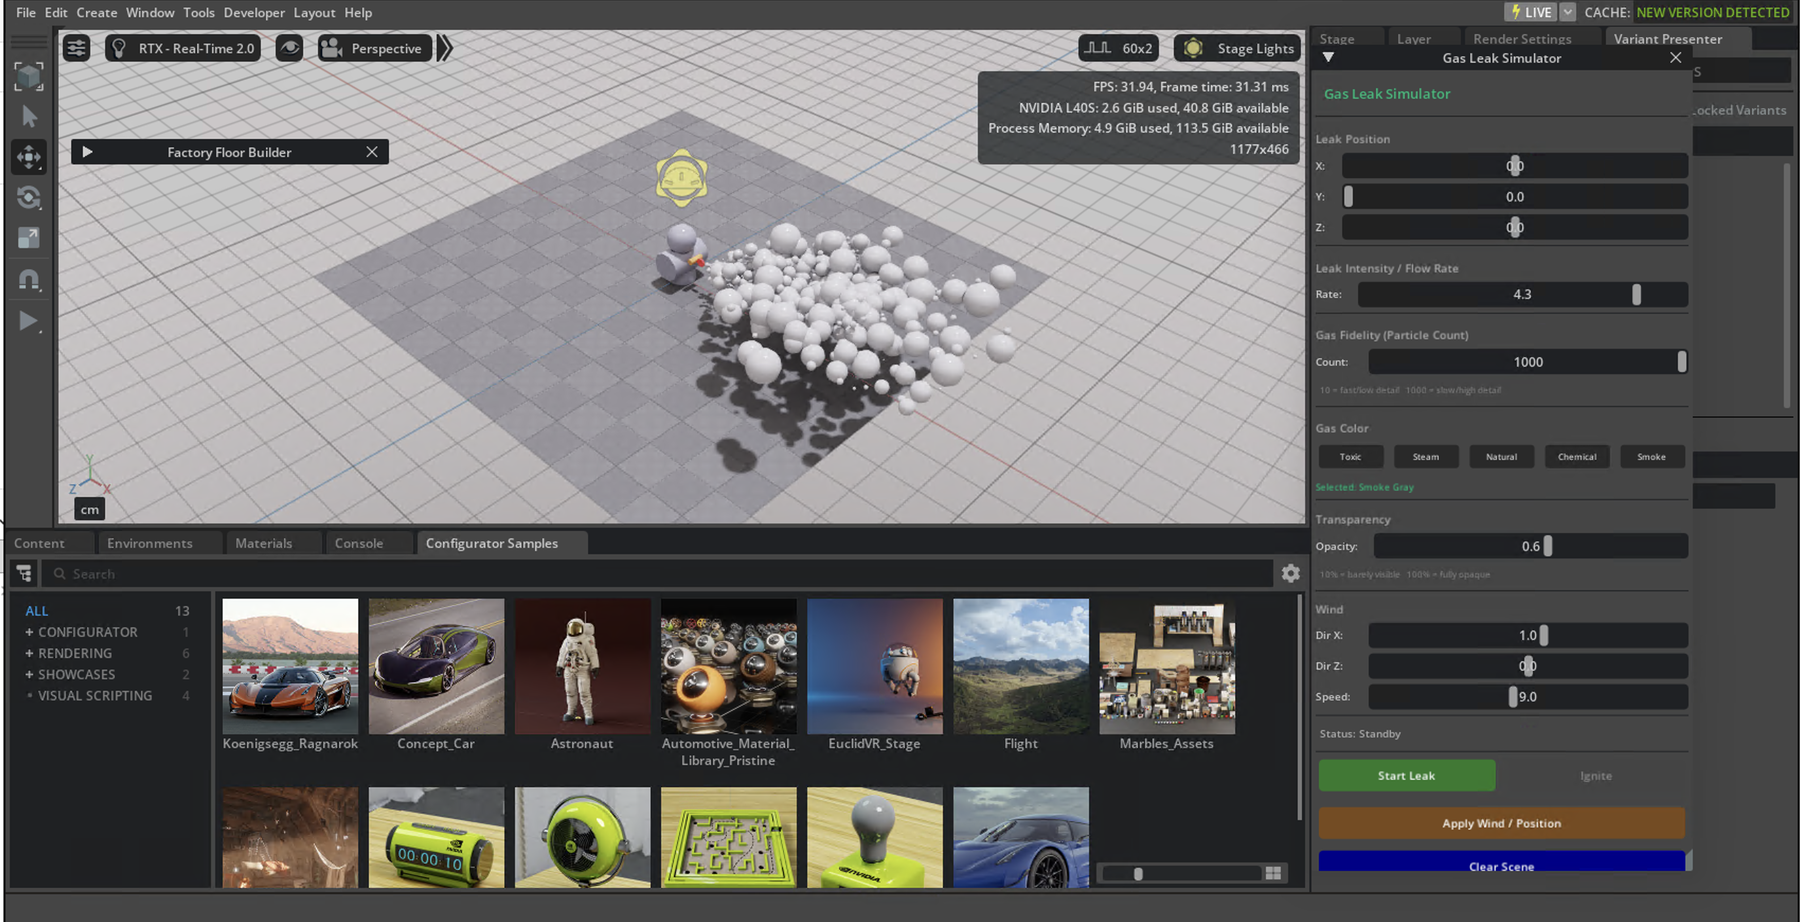Switch to the Content tab
The image size is (1800, 922).
[x=39, y=543]
